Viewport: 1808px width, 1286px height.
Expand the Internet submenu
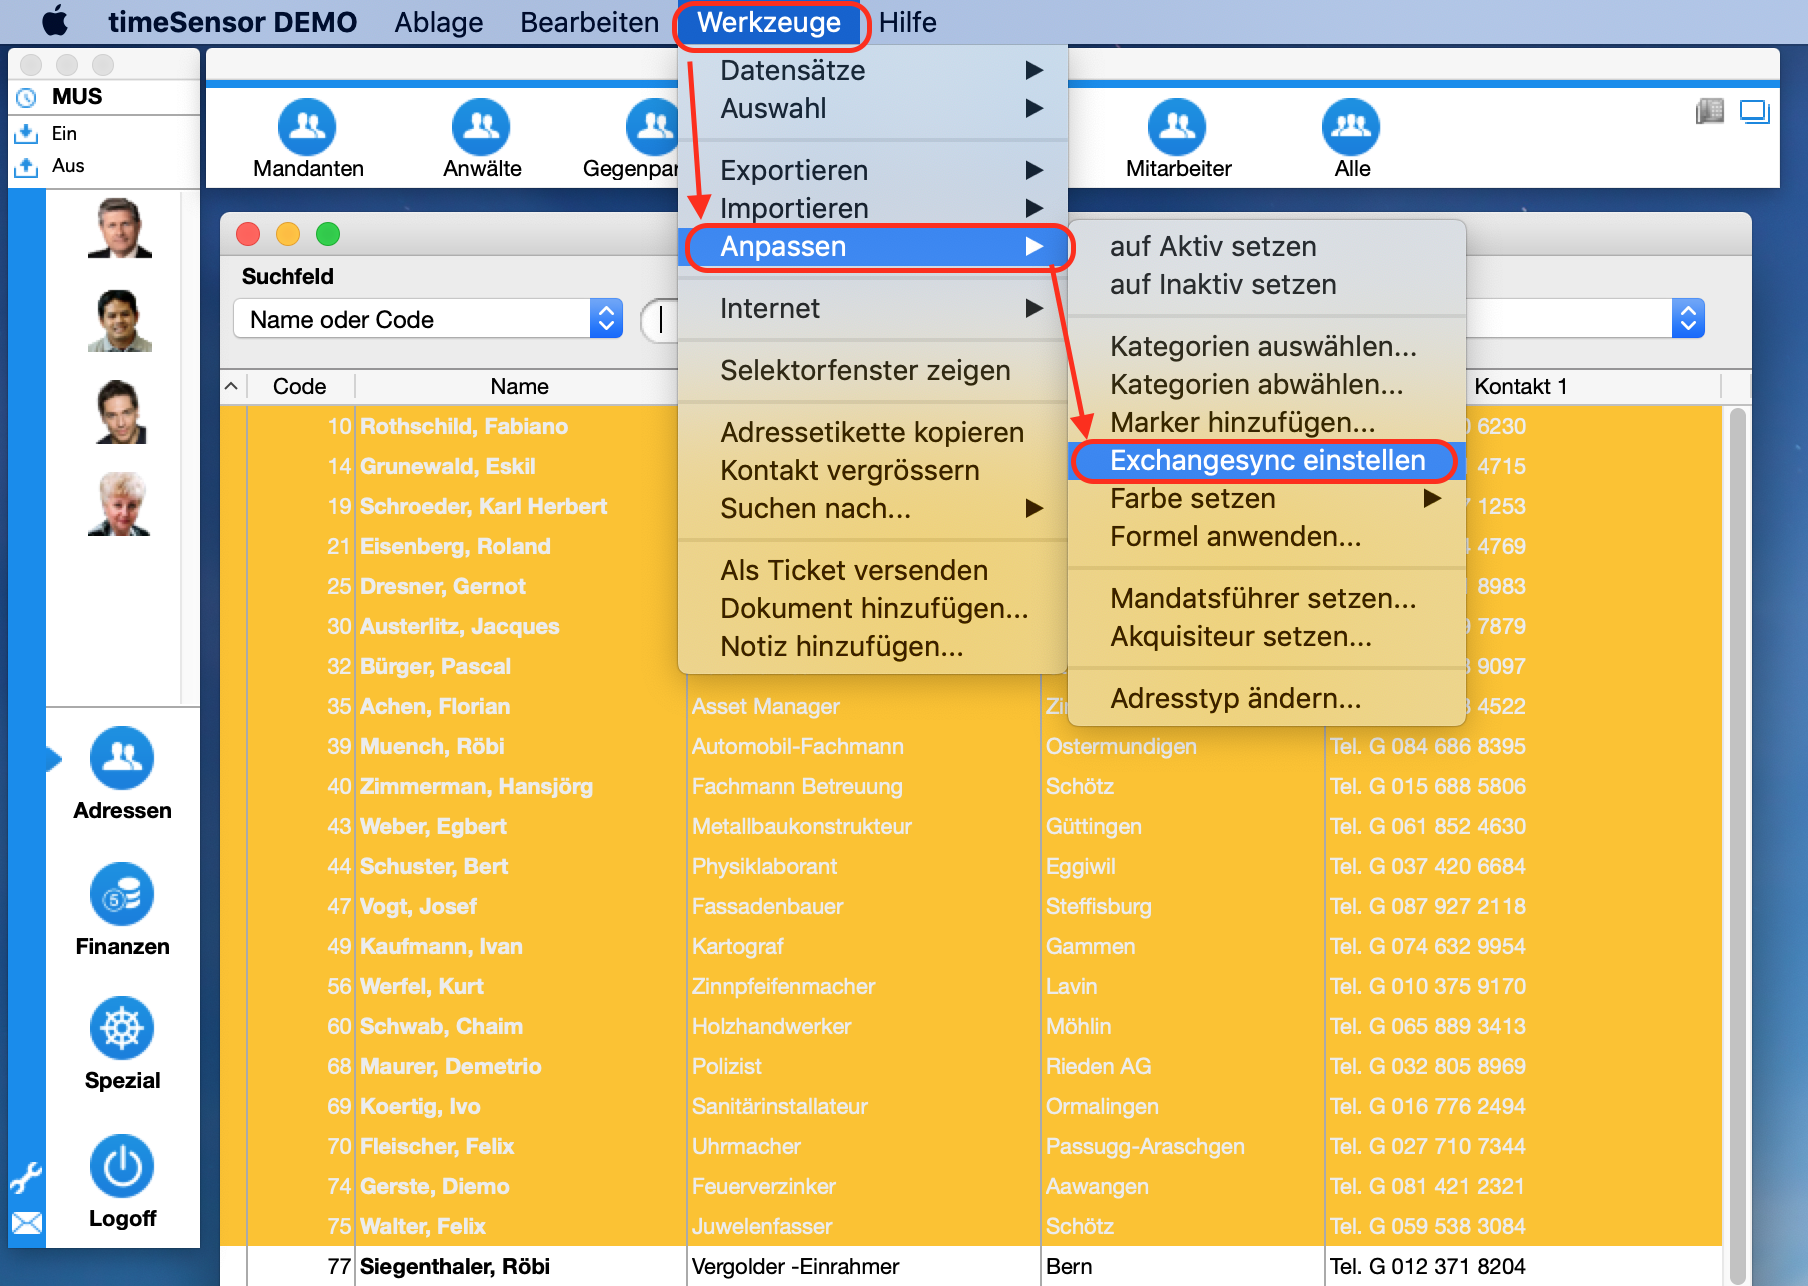[873, 308]
